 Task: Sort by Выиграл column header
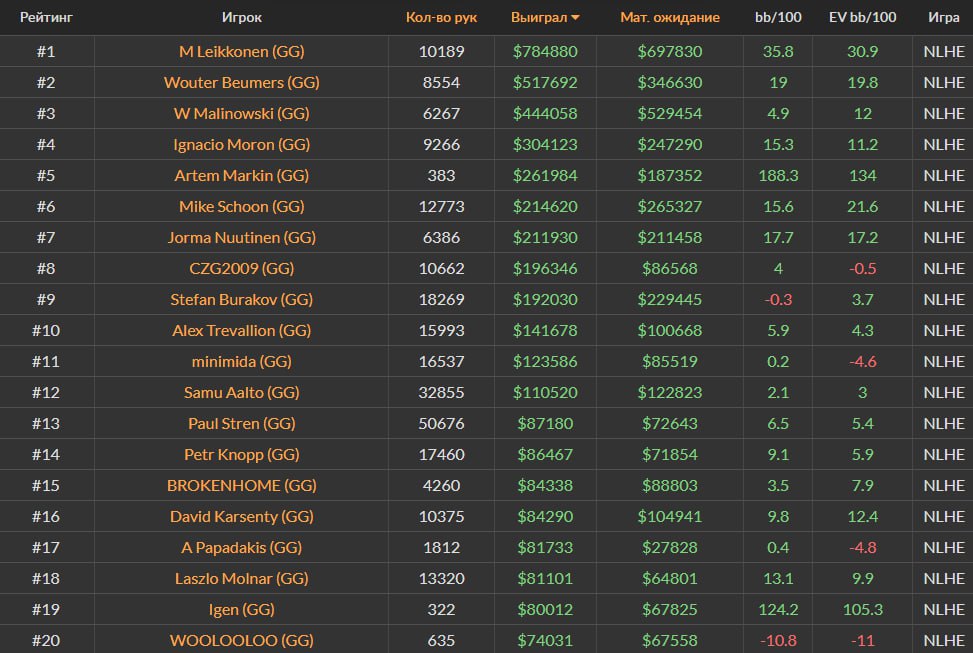(x=538, y=18)
